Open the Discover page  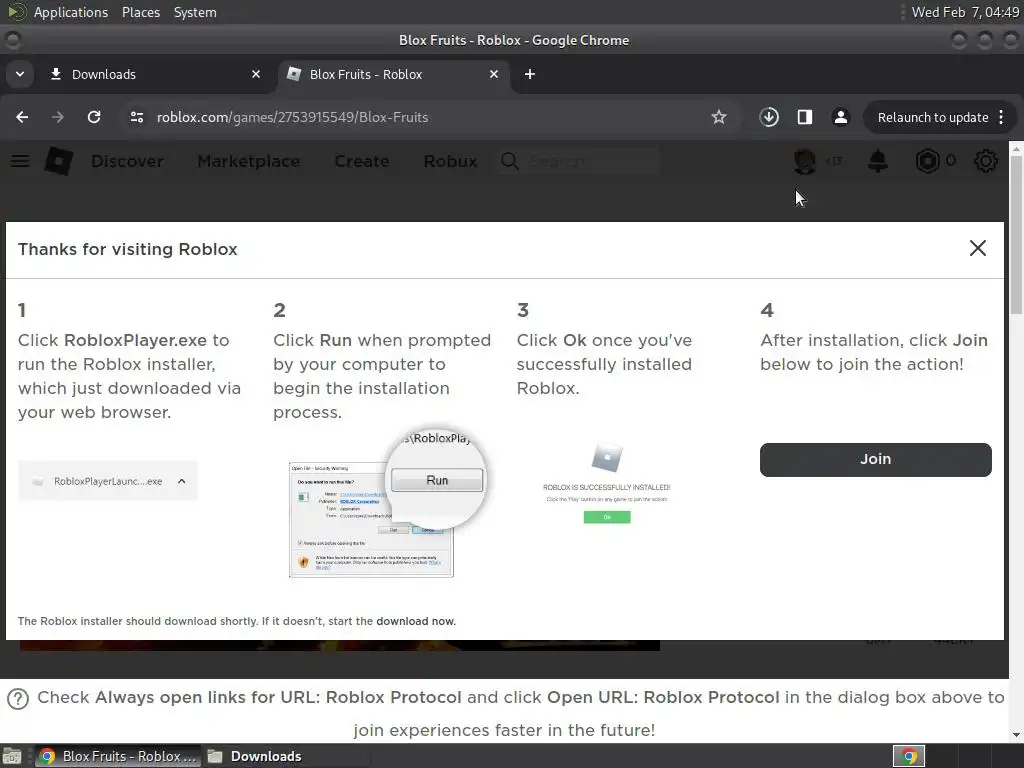tap(127, 161)
